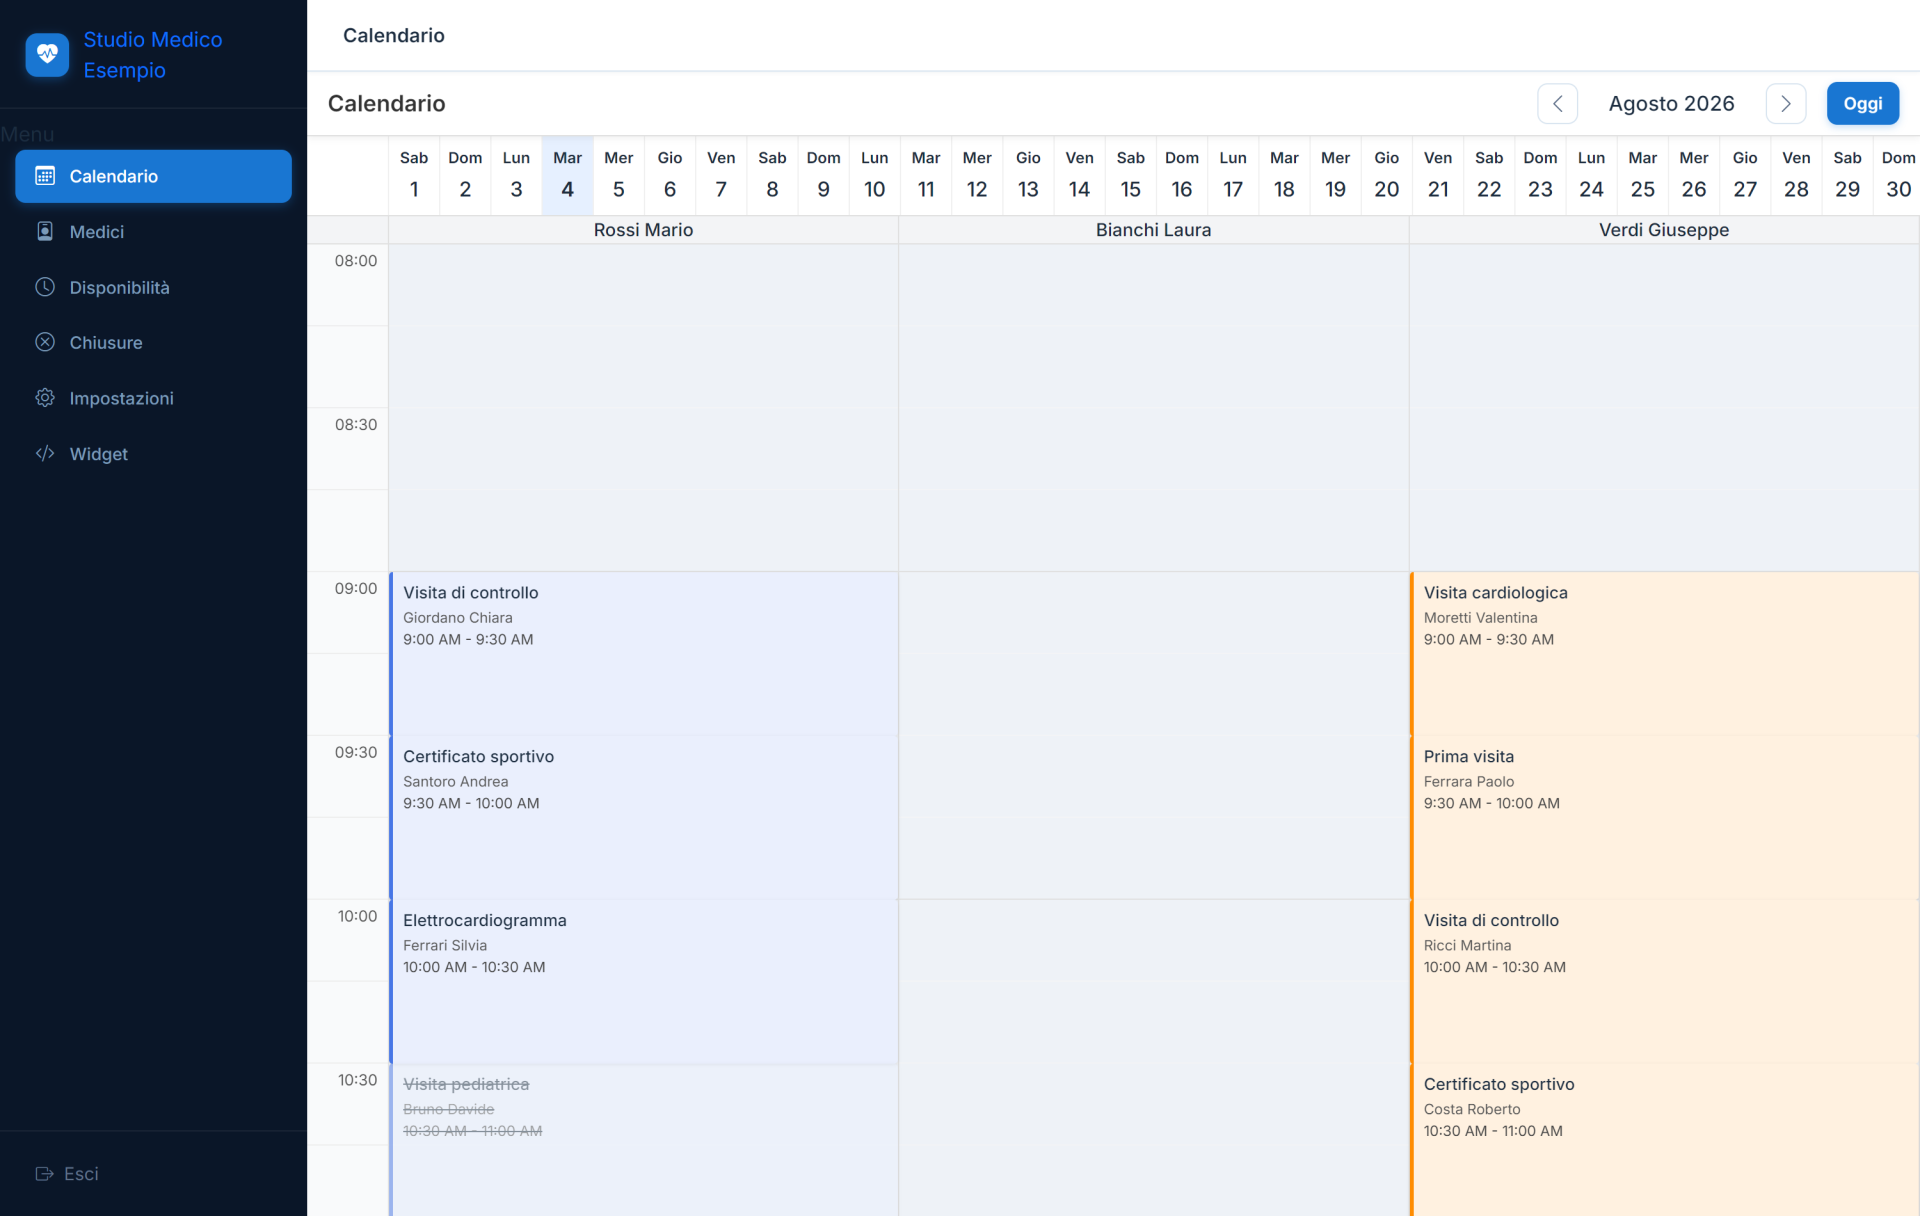Image resolution: width=1920 pixels, height=1216 pixels.
Task: Click the Chiusure circle-x icon
Action: tap(45, 342)
